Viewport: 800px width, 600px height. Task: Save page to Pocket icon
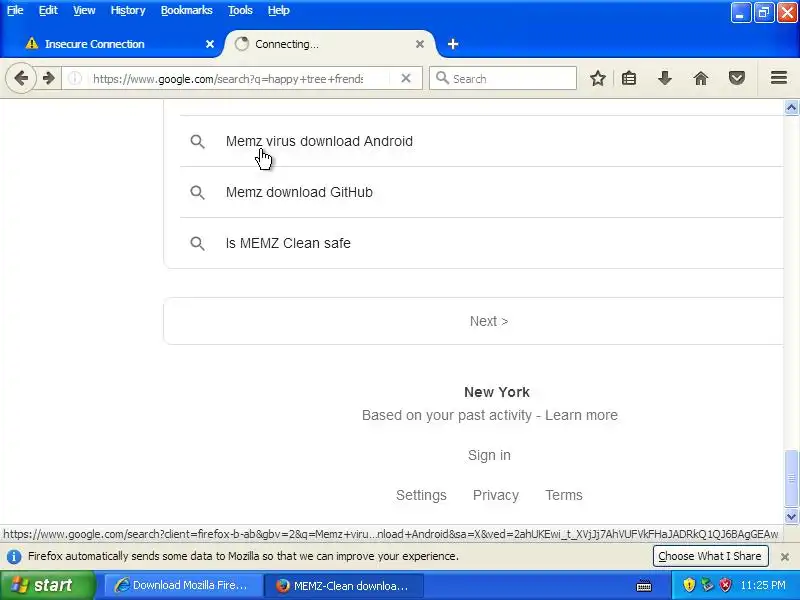(x=736, y=78)
